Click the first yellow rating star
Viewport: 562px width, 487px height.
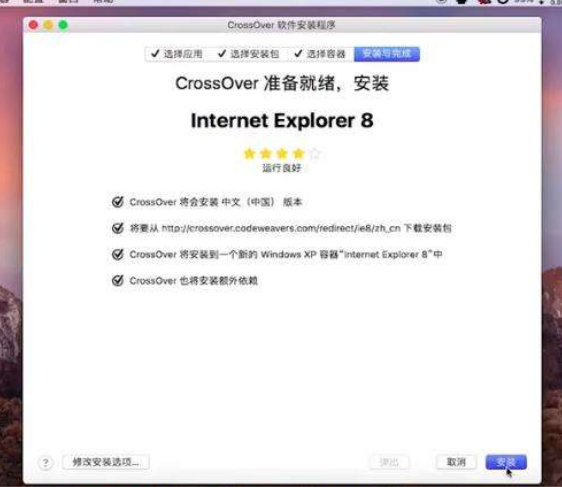249,154
